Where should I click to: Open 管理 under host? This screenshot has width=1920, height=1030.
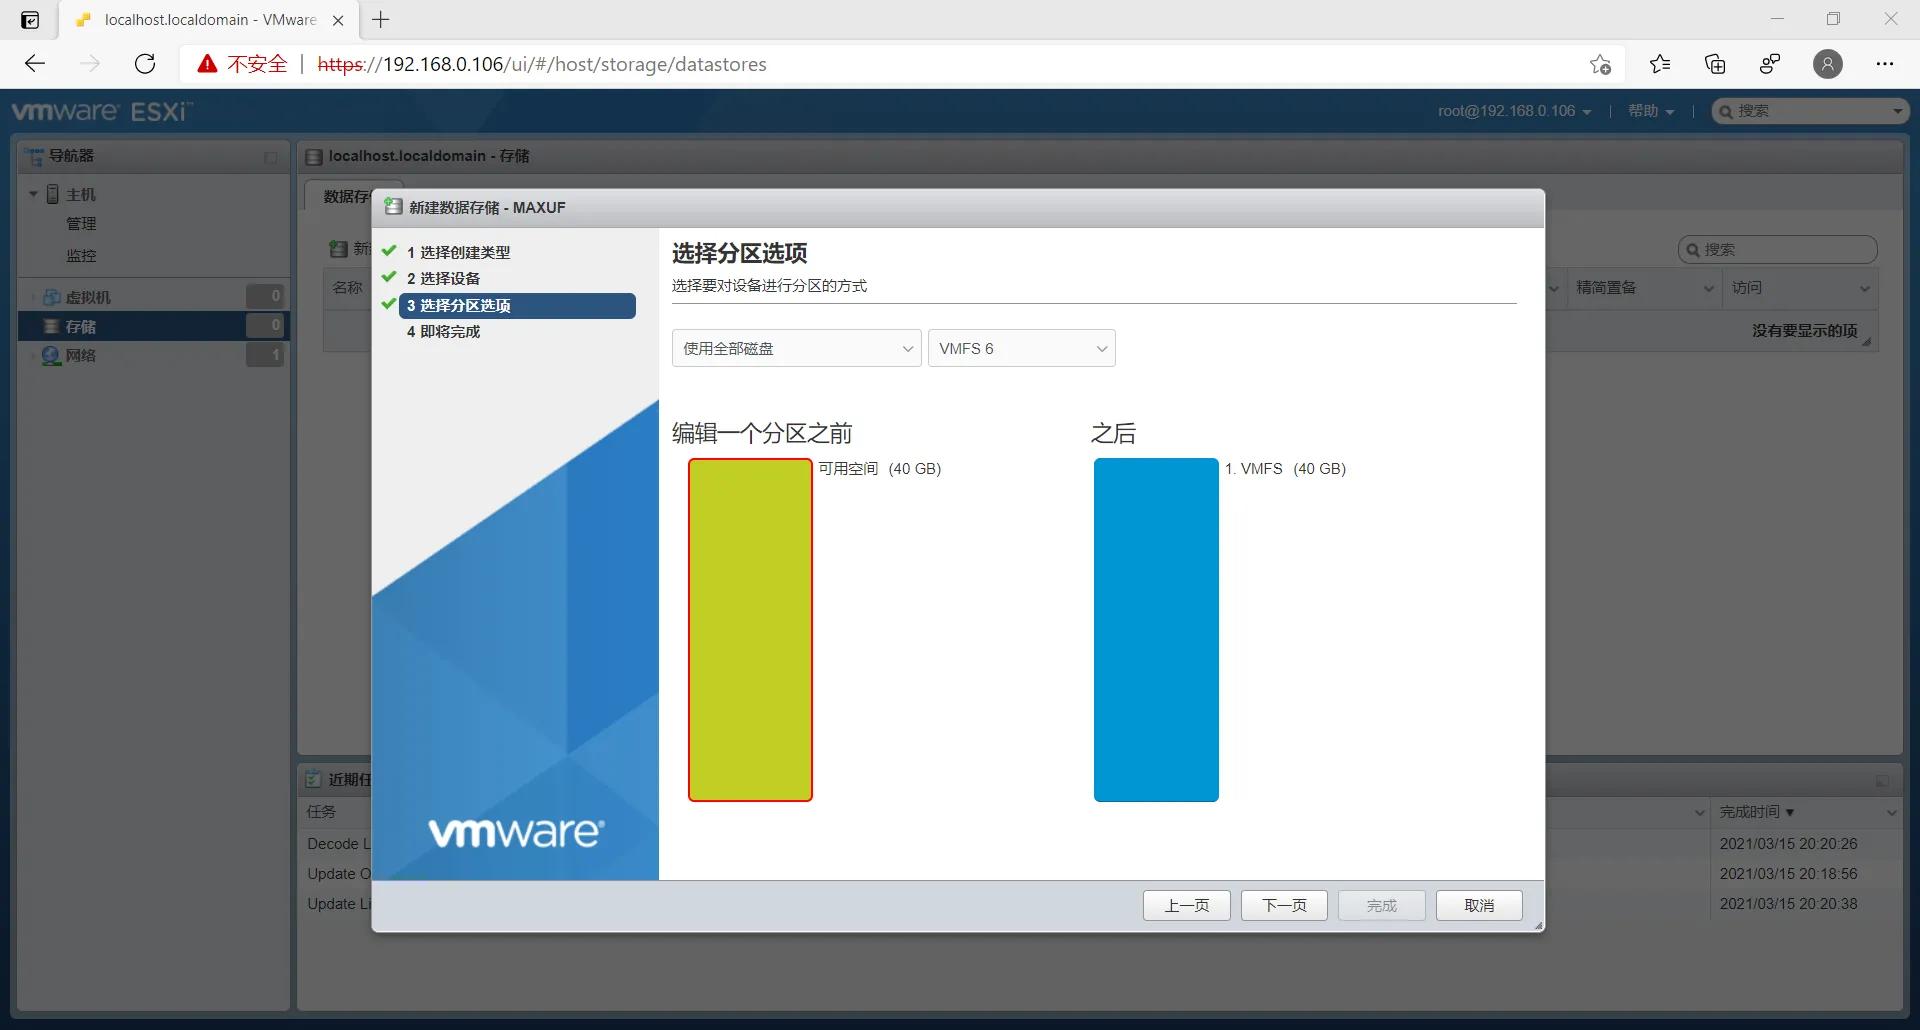click(81, 224)
